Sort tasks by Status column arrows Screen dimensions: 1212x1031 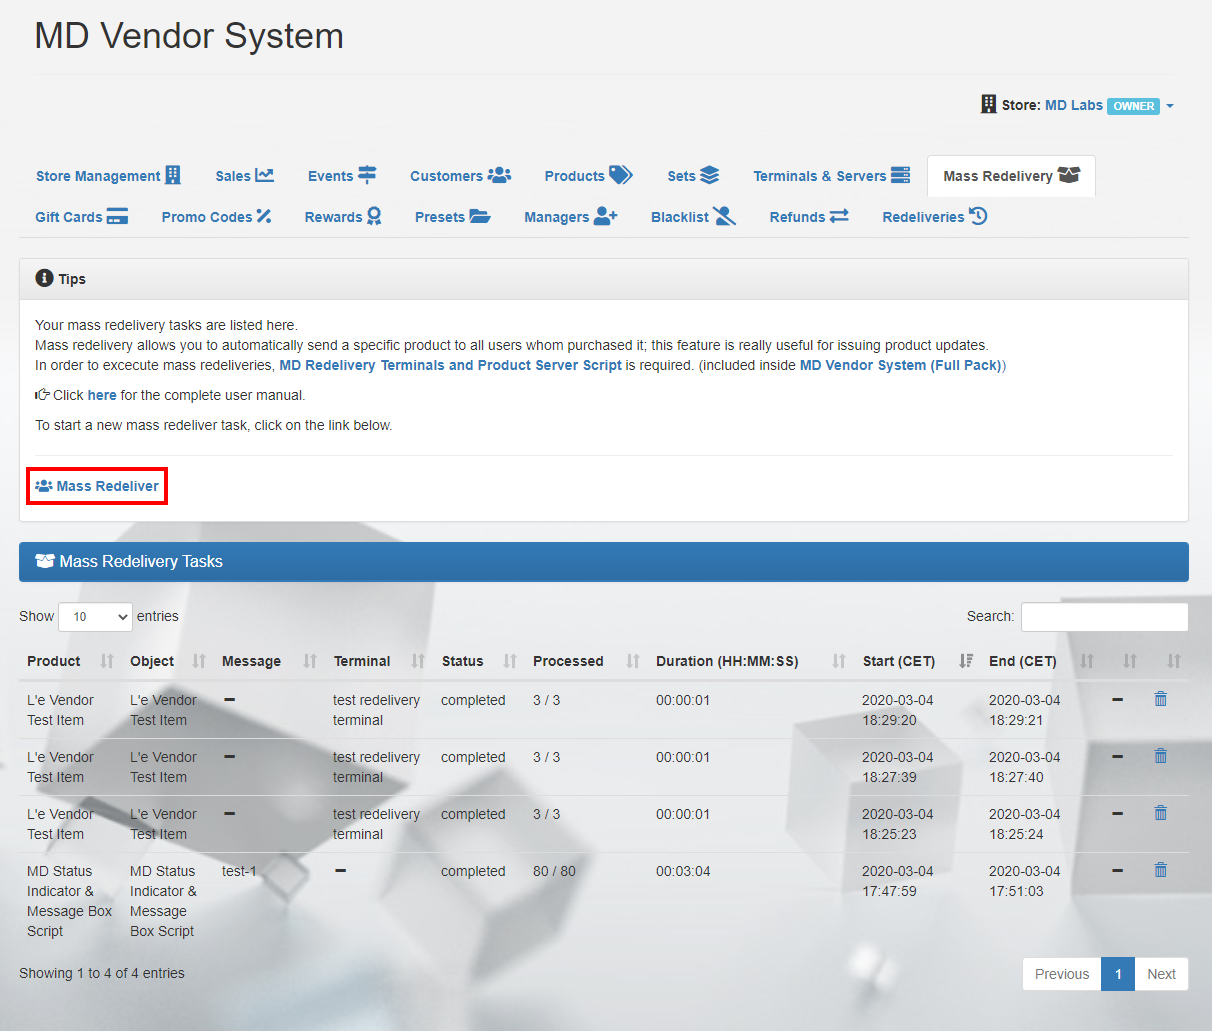[x=510, y=661]
